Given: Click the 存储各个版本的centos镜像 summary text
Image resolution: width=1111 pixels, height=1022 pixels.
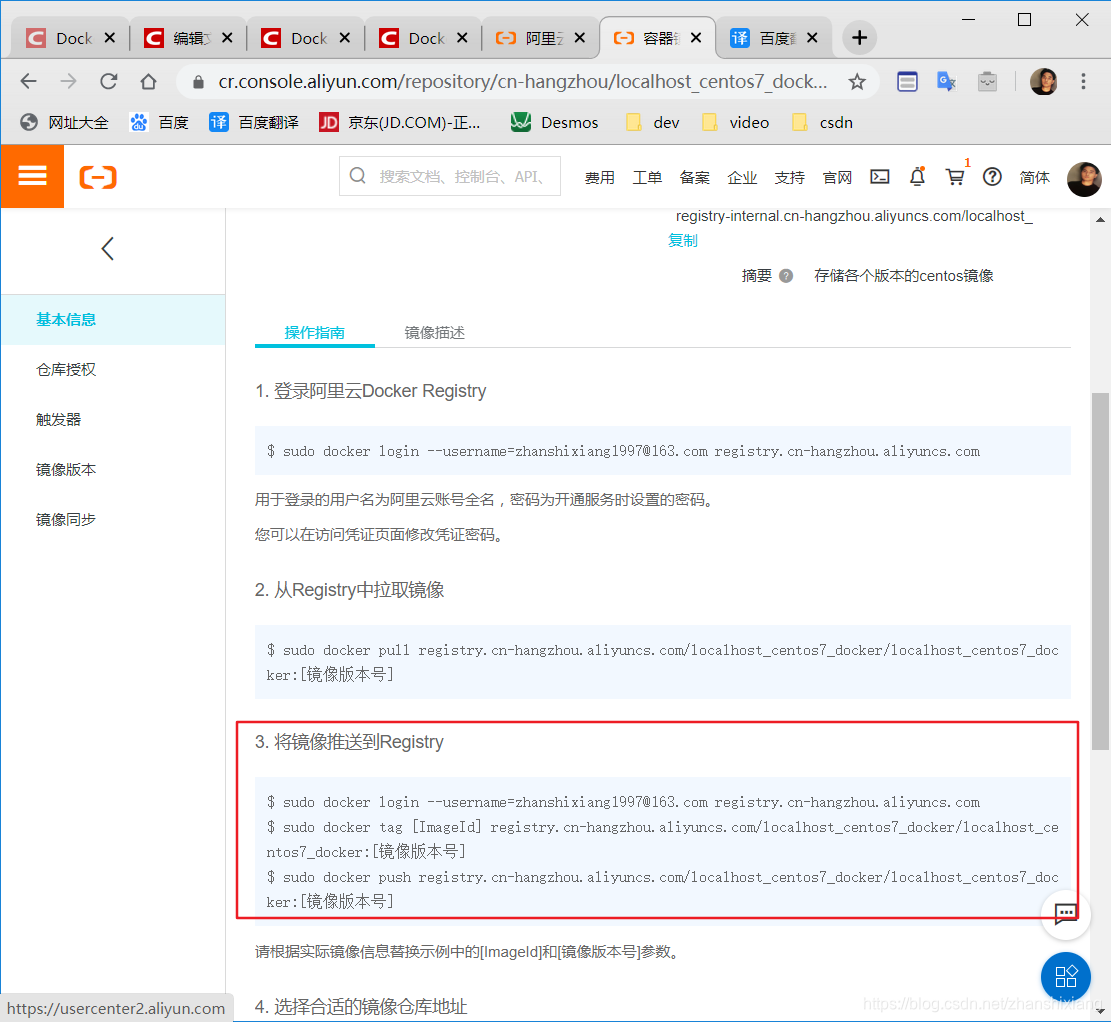Looking at the screenshot, I should tap(903, 276).
